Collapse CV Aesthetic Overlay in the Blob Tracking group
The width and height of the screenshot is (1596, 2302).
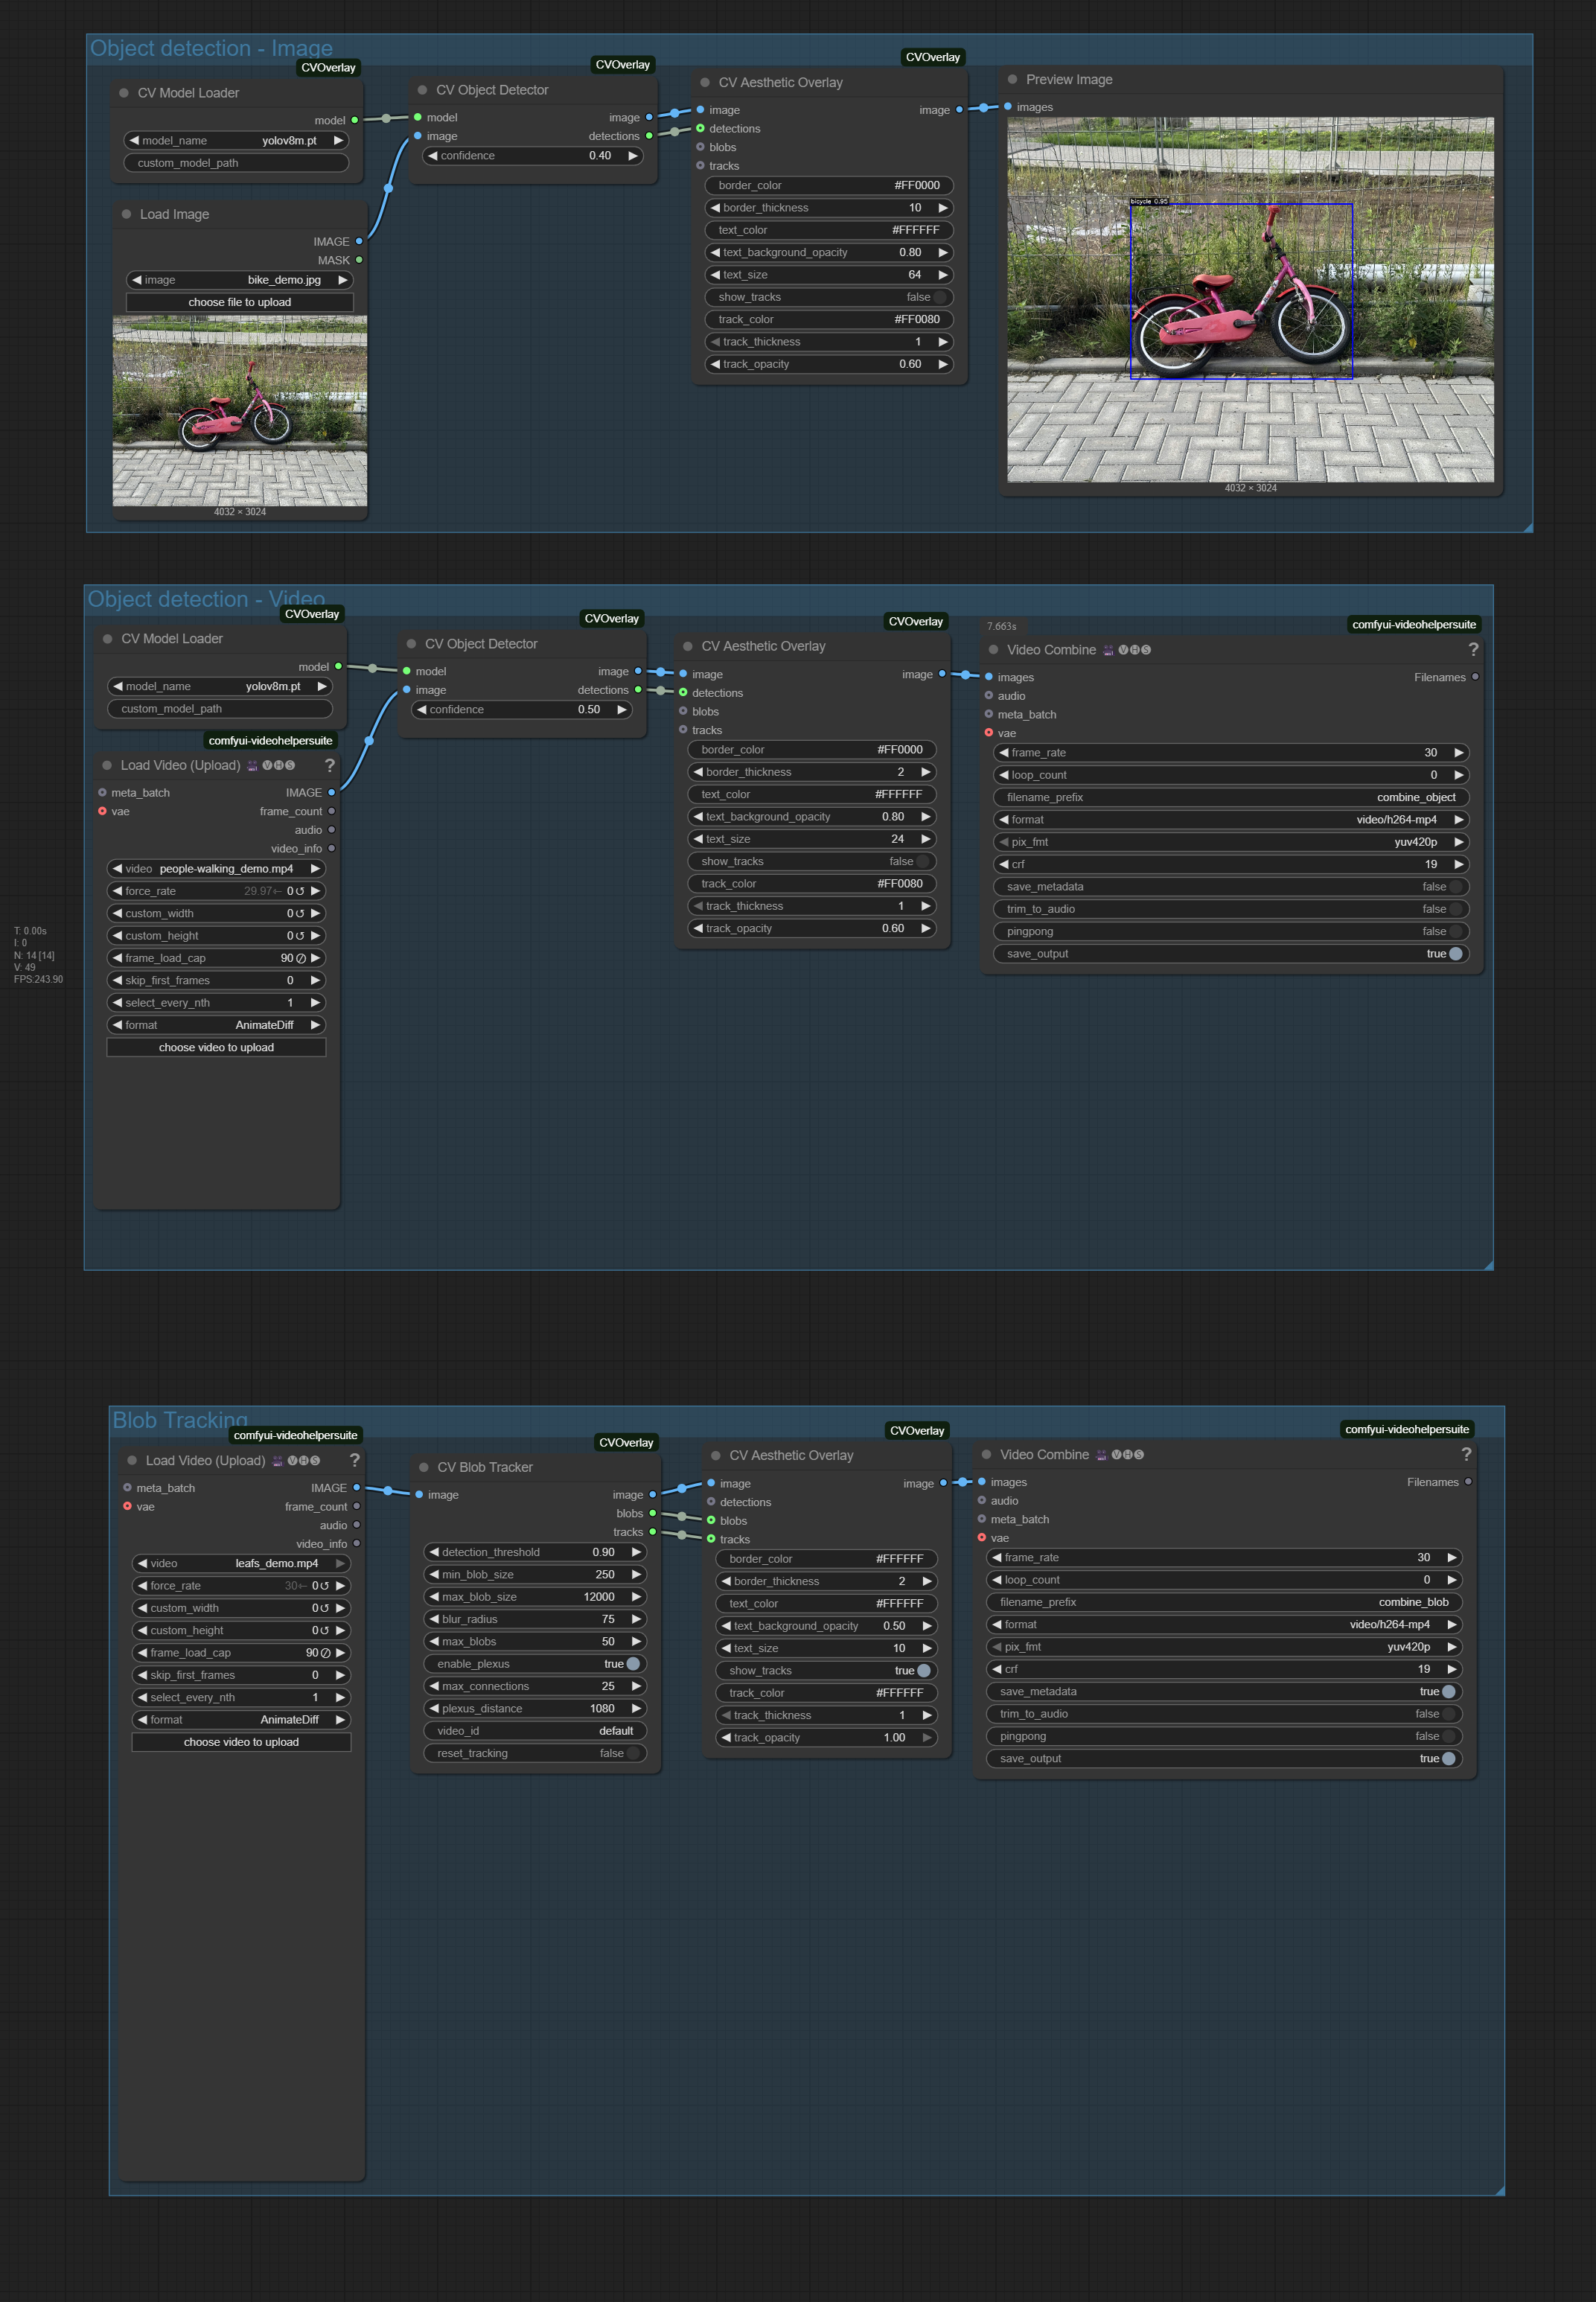(715, 1455)
